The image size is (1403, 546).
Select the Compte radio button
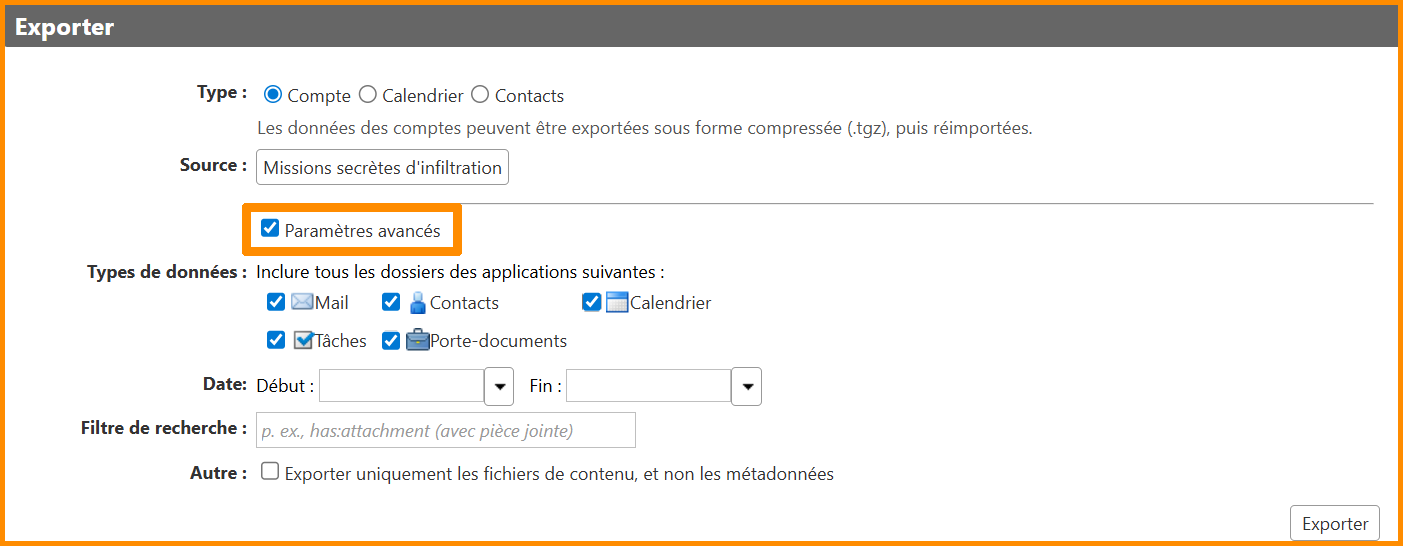coord(272,95)
